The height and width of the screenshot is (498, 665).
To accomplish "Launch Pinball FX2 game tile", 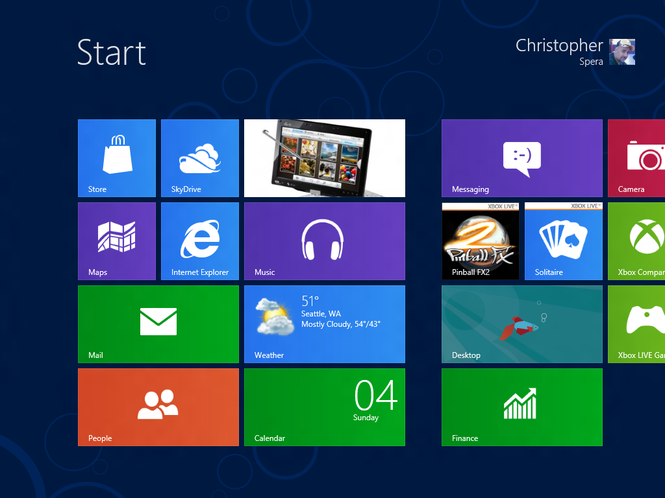I will pyautogui.click(x=481, y=241).
